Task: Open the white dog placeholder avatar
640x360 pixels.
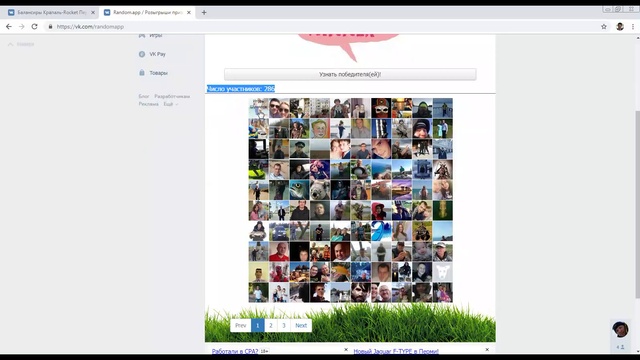Action: (x=442, y=272)
